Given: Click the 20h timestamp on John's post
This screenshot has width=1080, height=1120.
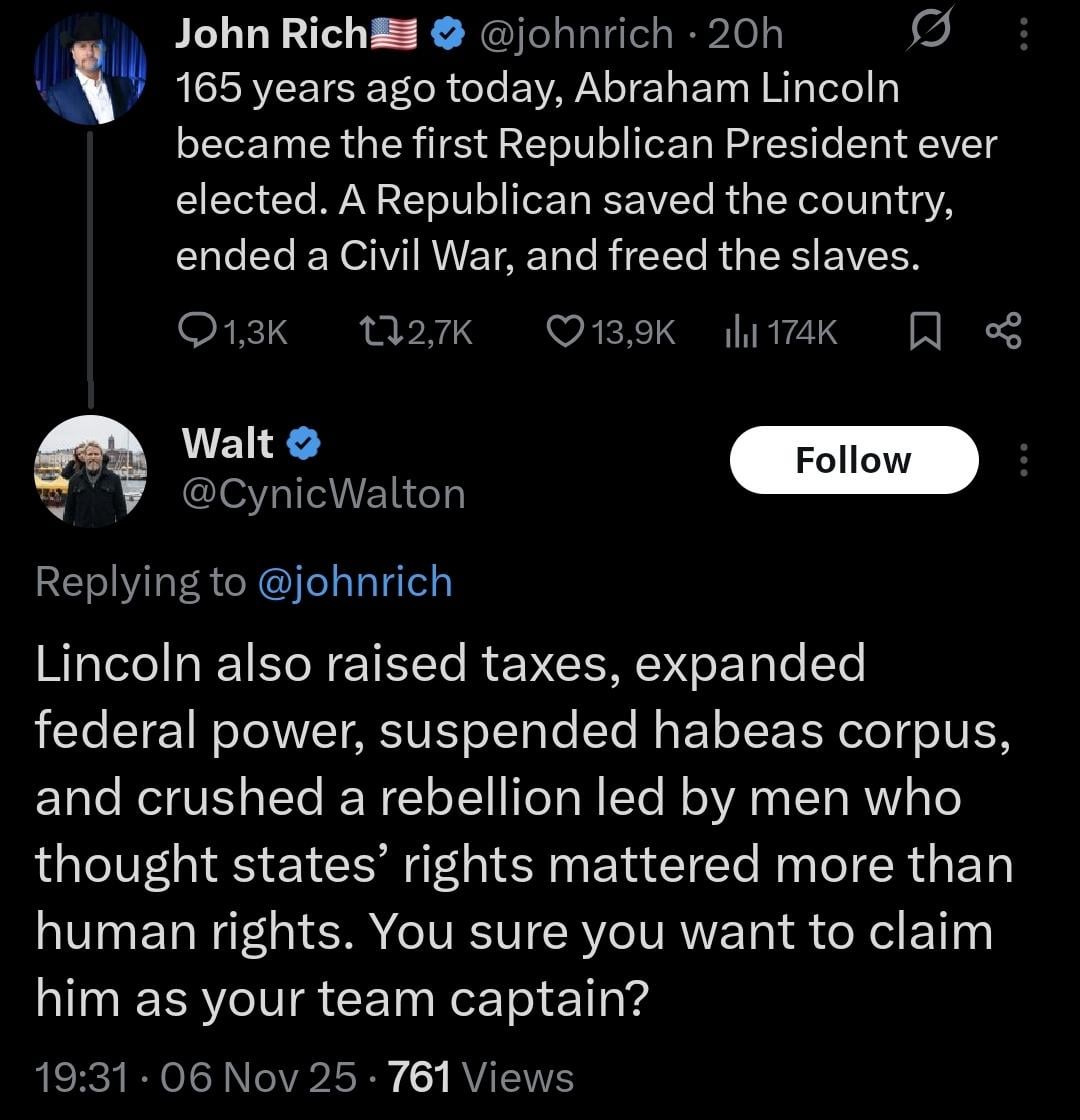Looking at the screenshot, I should 744,35.
